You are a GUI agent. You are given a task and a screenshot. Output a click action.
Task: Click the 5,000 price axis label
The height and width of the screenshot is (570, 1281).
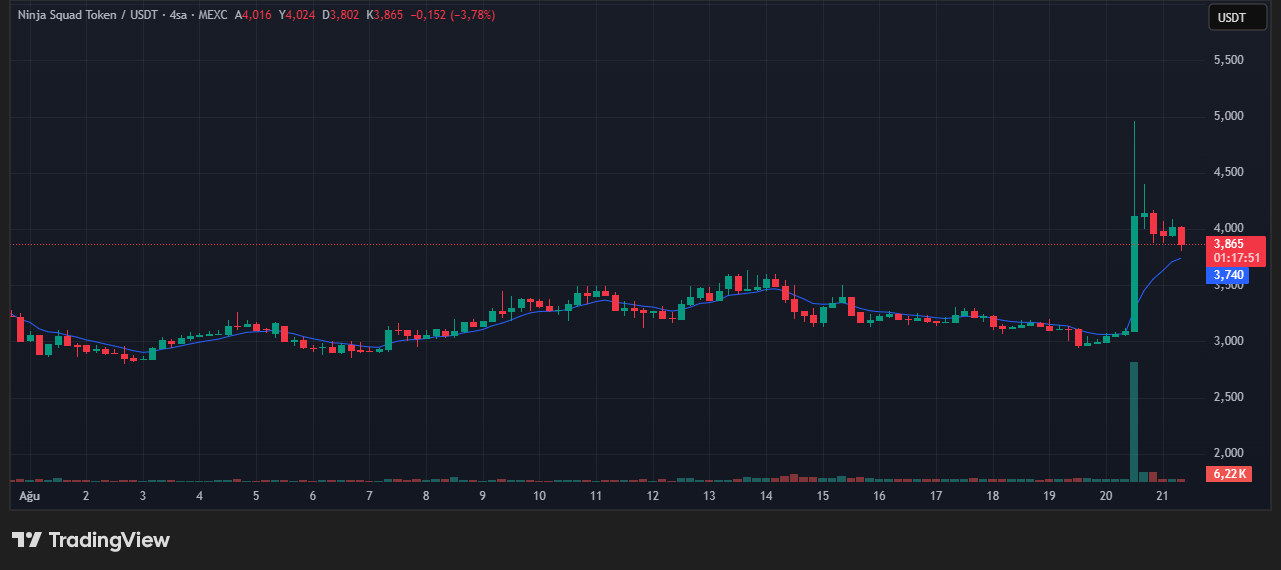[1227, 116]
